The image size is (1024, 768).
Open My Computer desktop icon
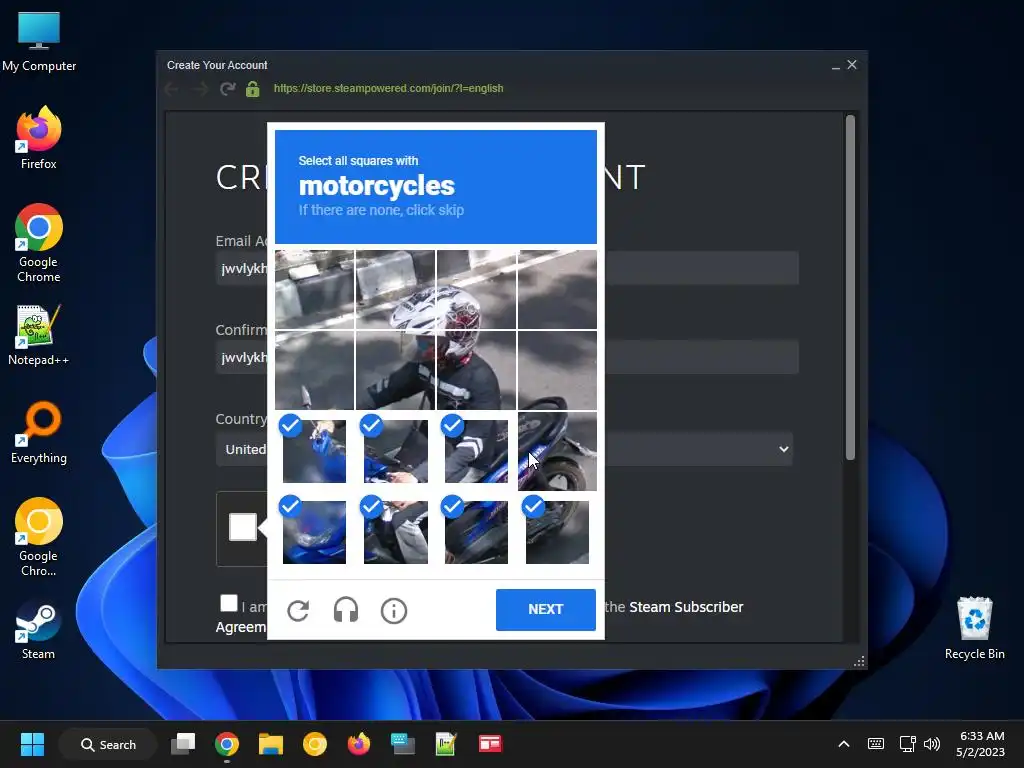[39, 41]
